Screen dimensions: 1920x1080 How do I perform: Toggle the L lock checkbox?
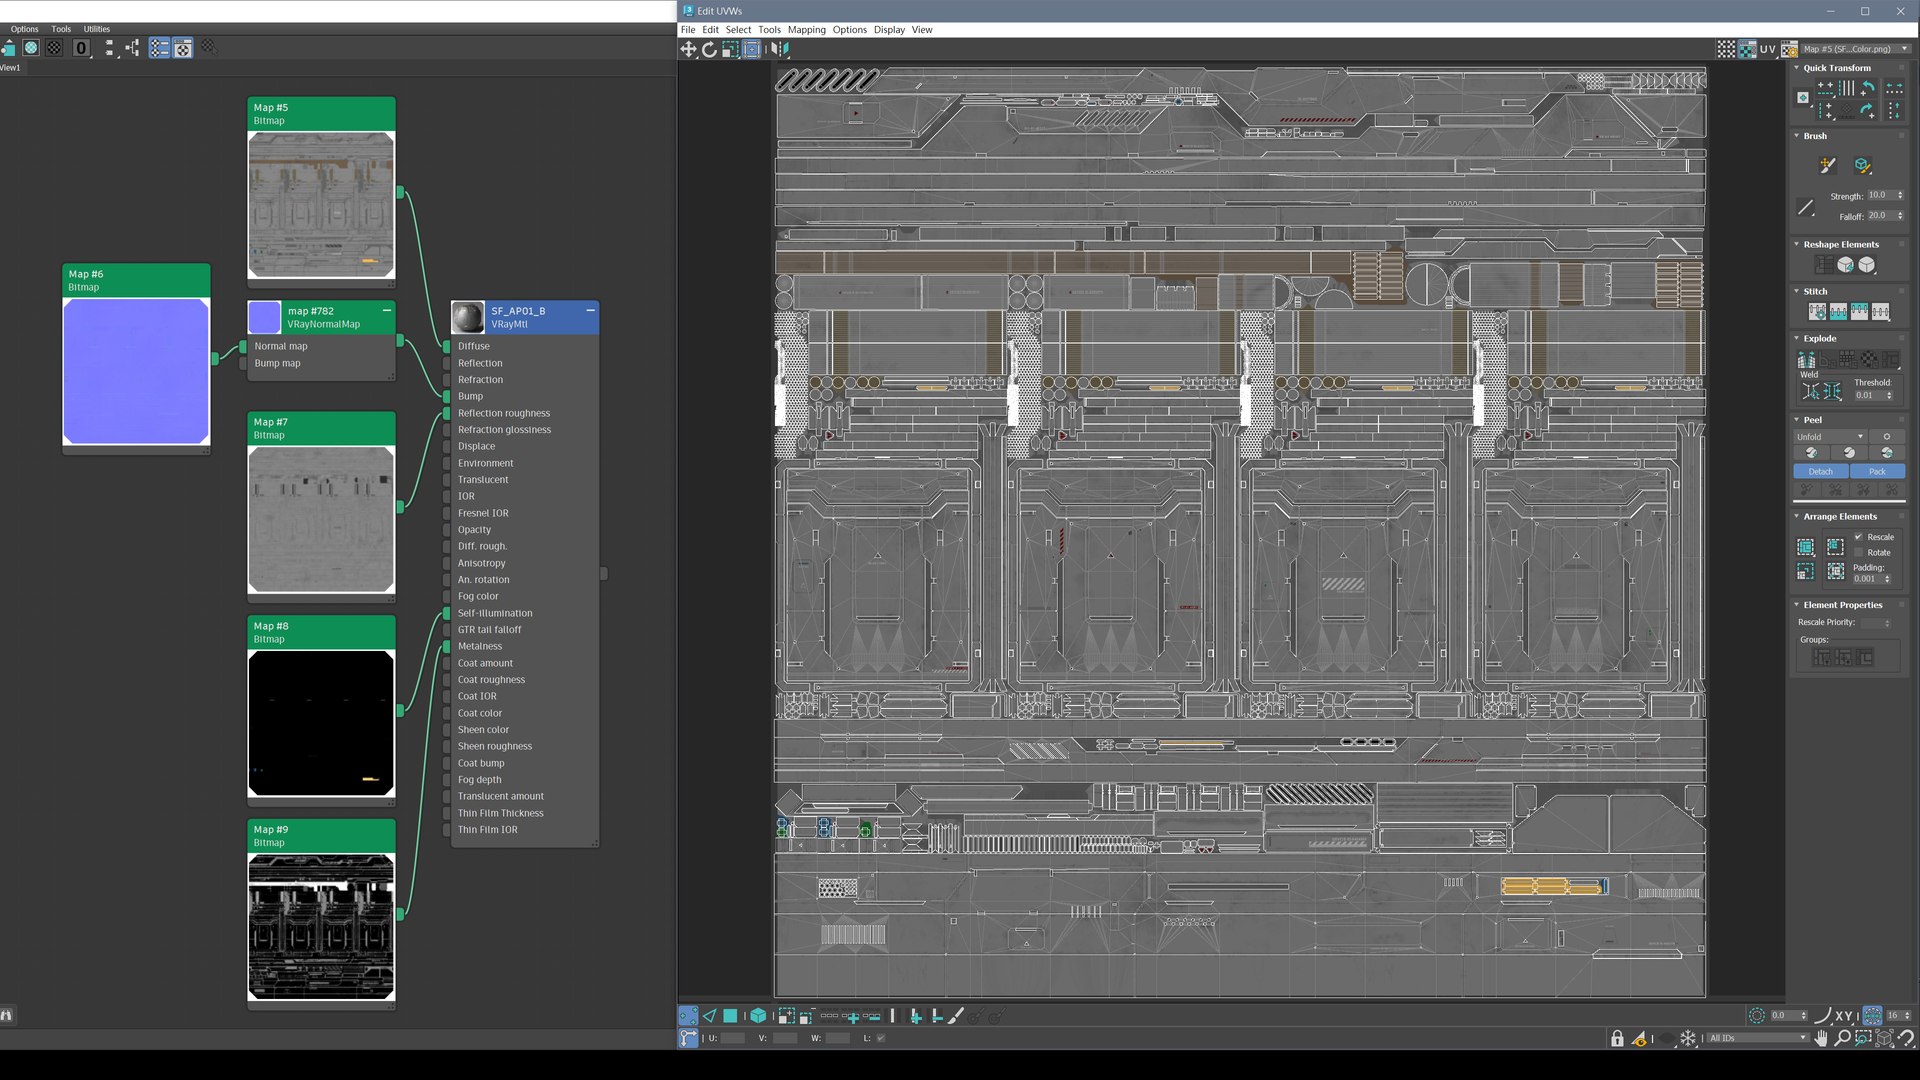click(x=881, y=1038)
